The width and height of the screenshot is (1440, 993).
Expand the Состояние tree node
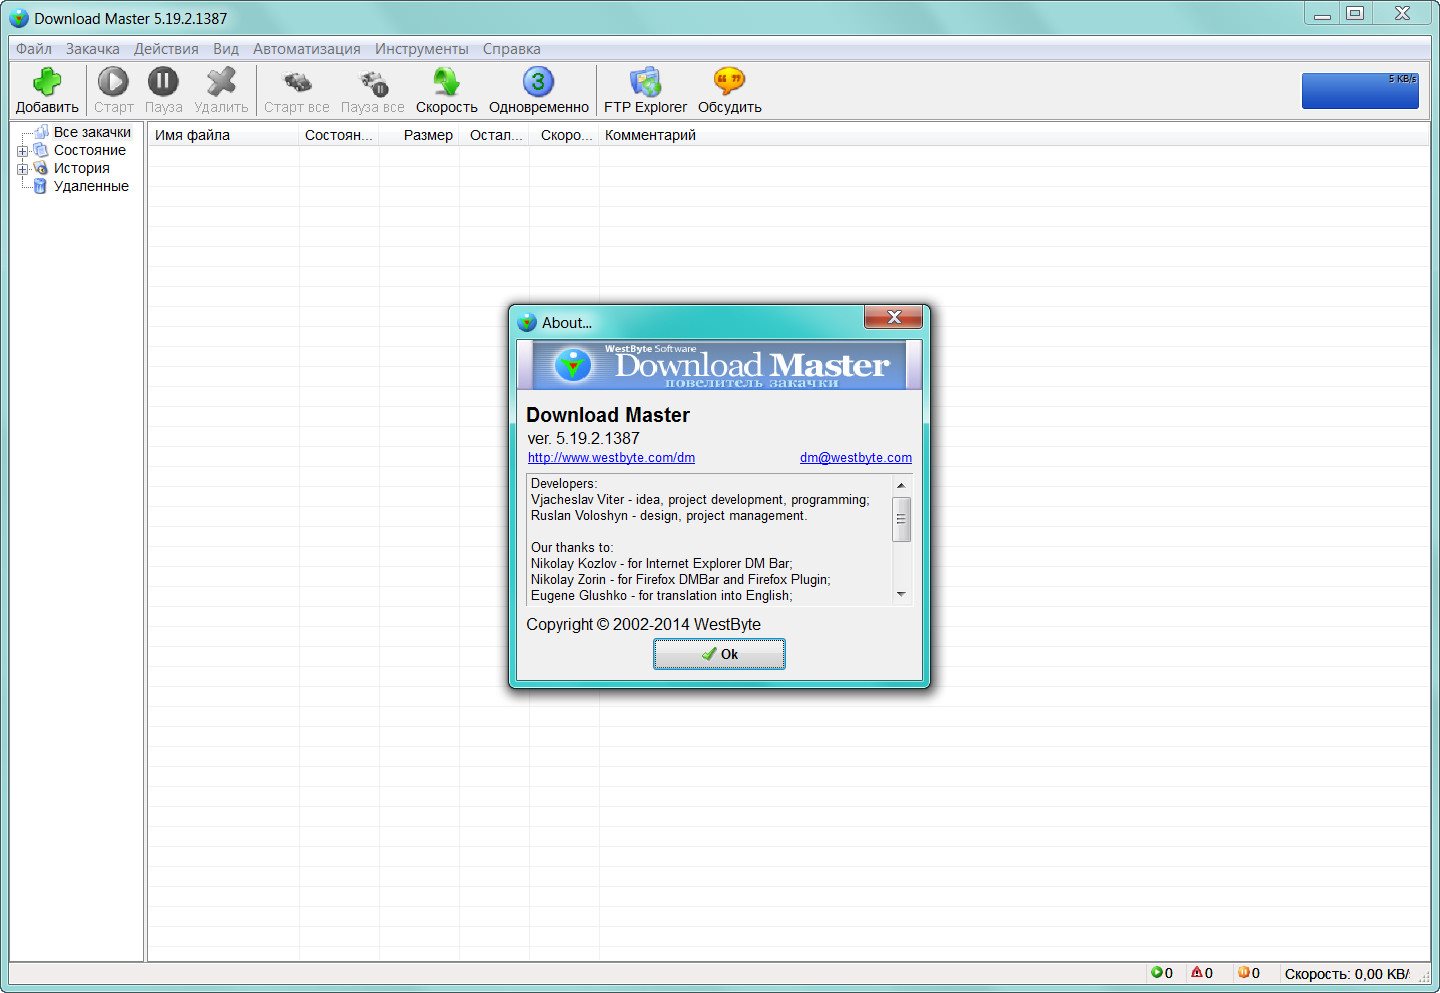(22, 151)
